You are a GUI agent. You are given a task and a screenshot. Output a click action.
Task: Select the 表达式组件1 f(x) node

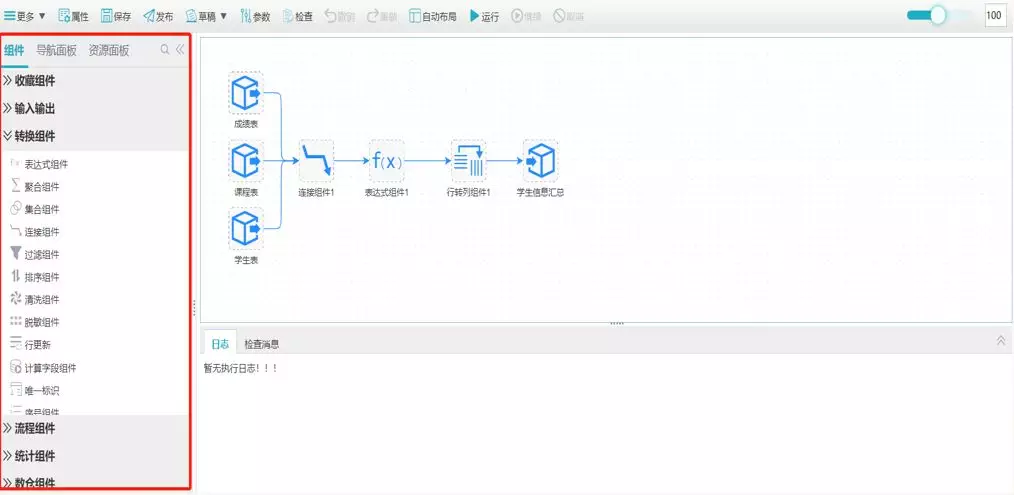pyautogui.click(x=386, y=160)
